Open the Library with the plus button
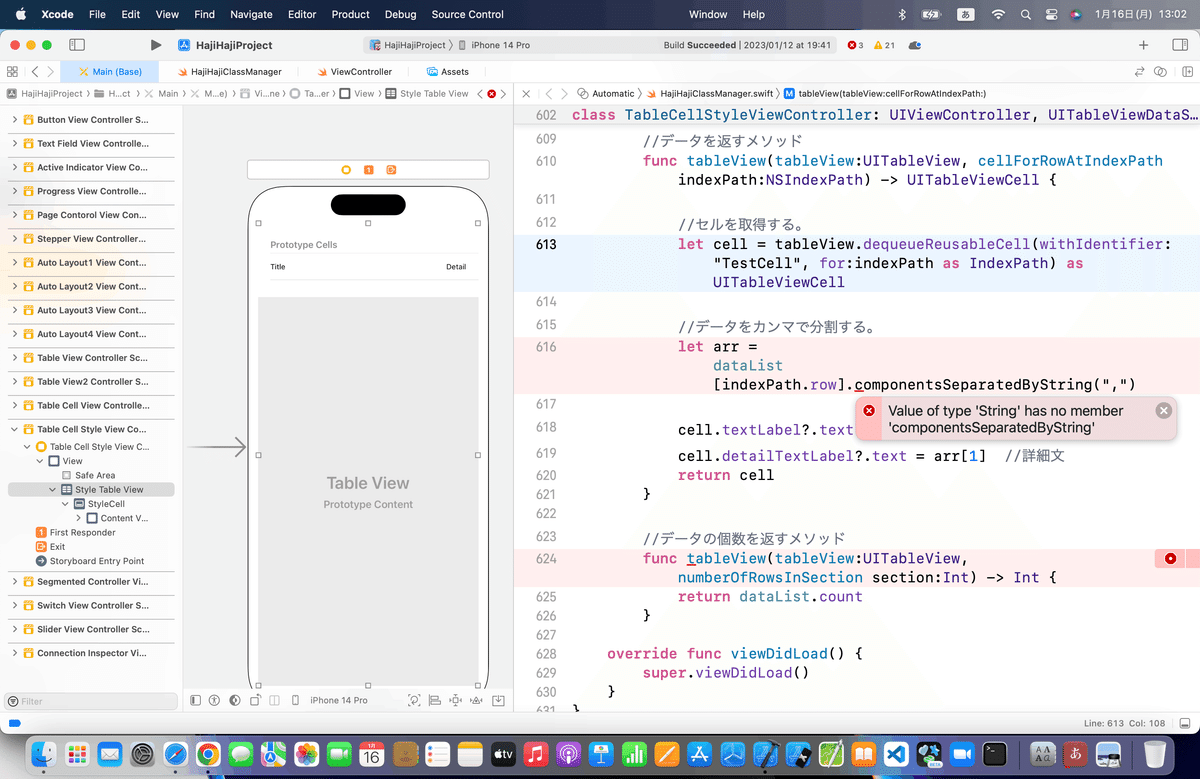The width and height of the screenshot is (1200, 779). tap(1144, 45)
